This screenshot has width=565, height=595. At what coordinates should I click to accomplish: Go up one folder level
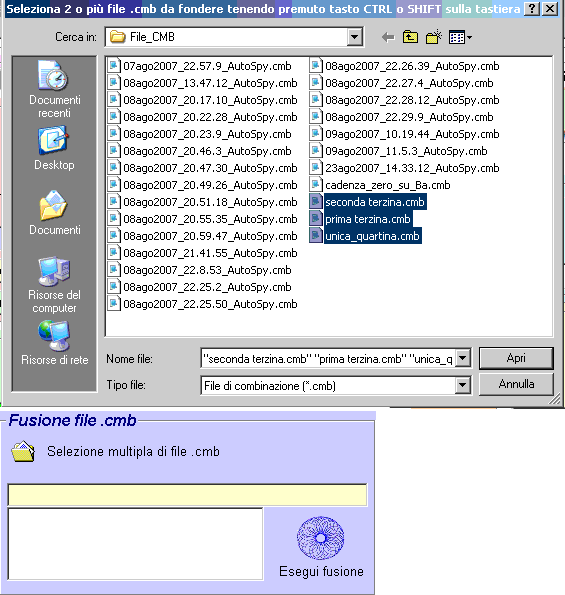[410, 37]
